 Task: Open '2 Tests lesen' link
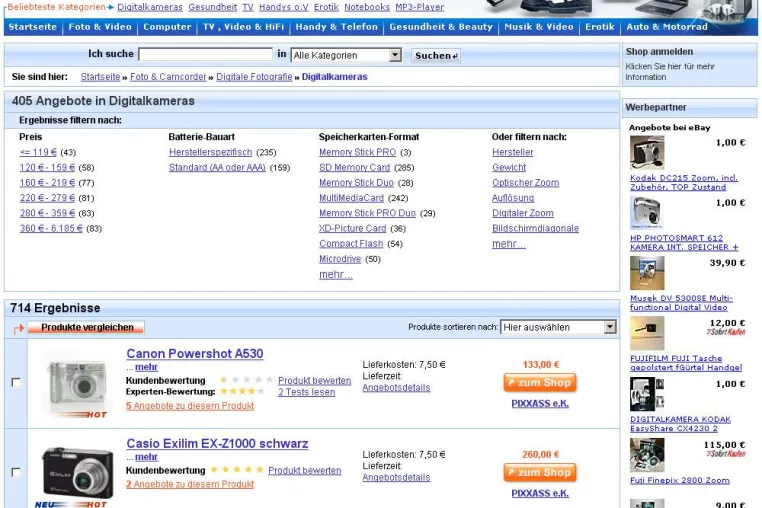[x=306, y=392]
